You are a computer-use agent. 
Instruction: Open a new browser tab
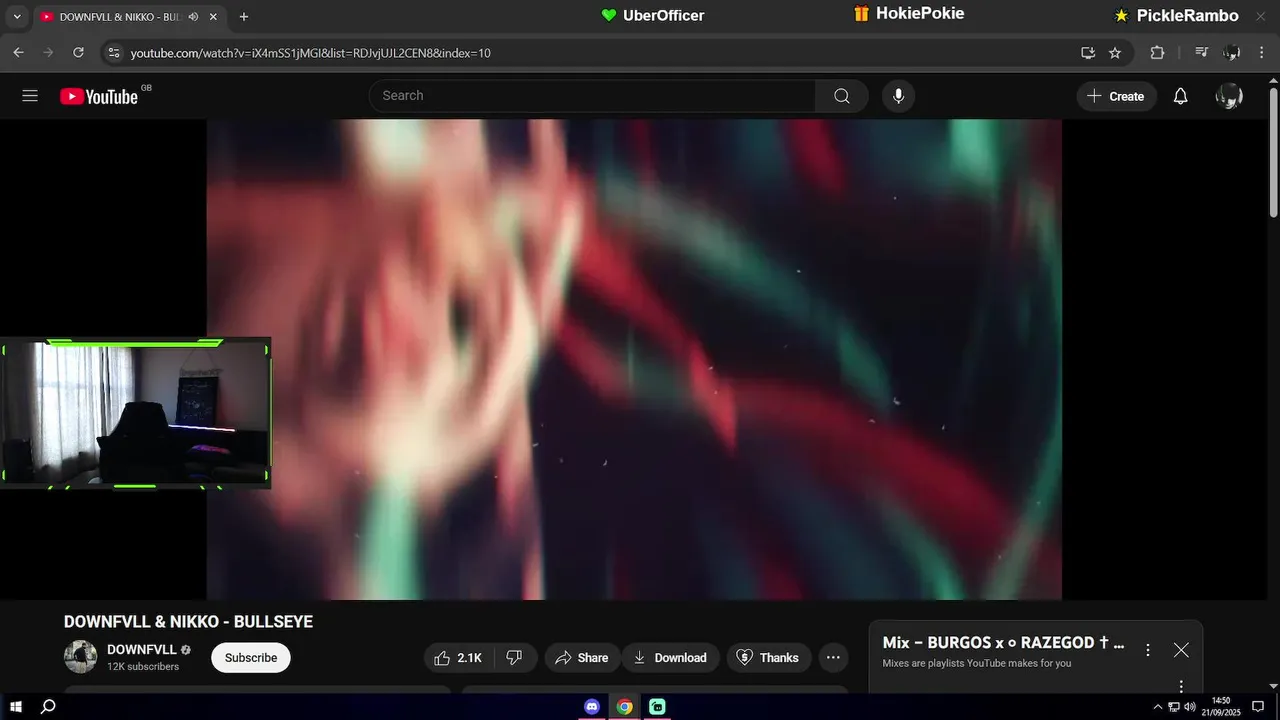(x=244, y=17)
